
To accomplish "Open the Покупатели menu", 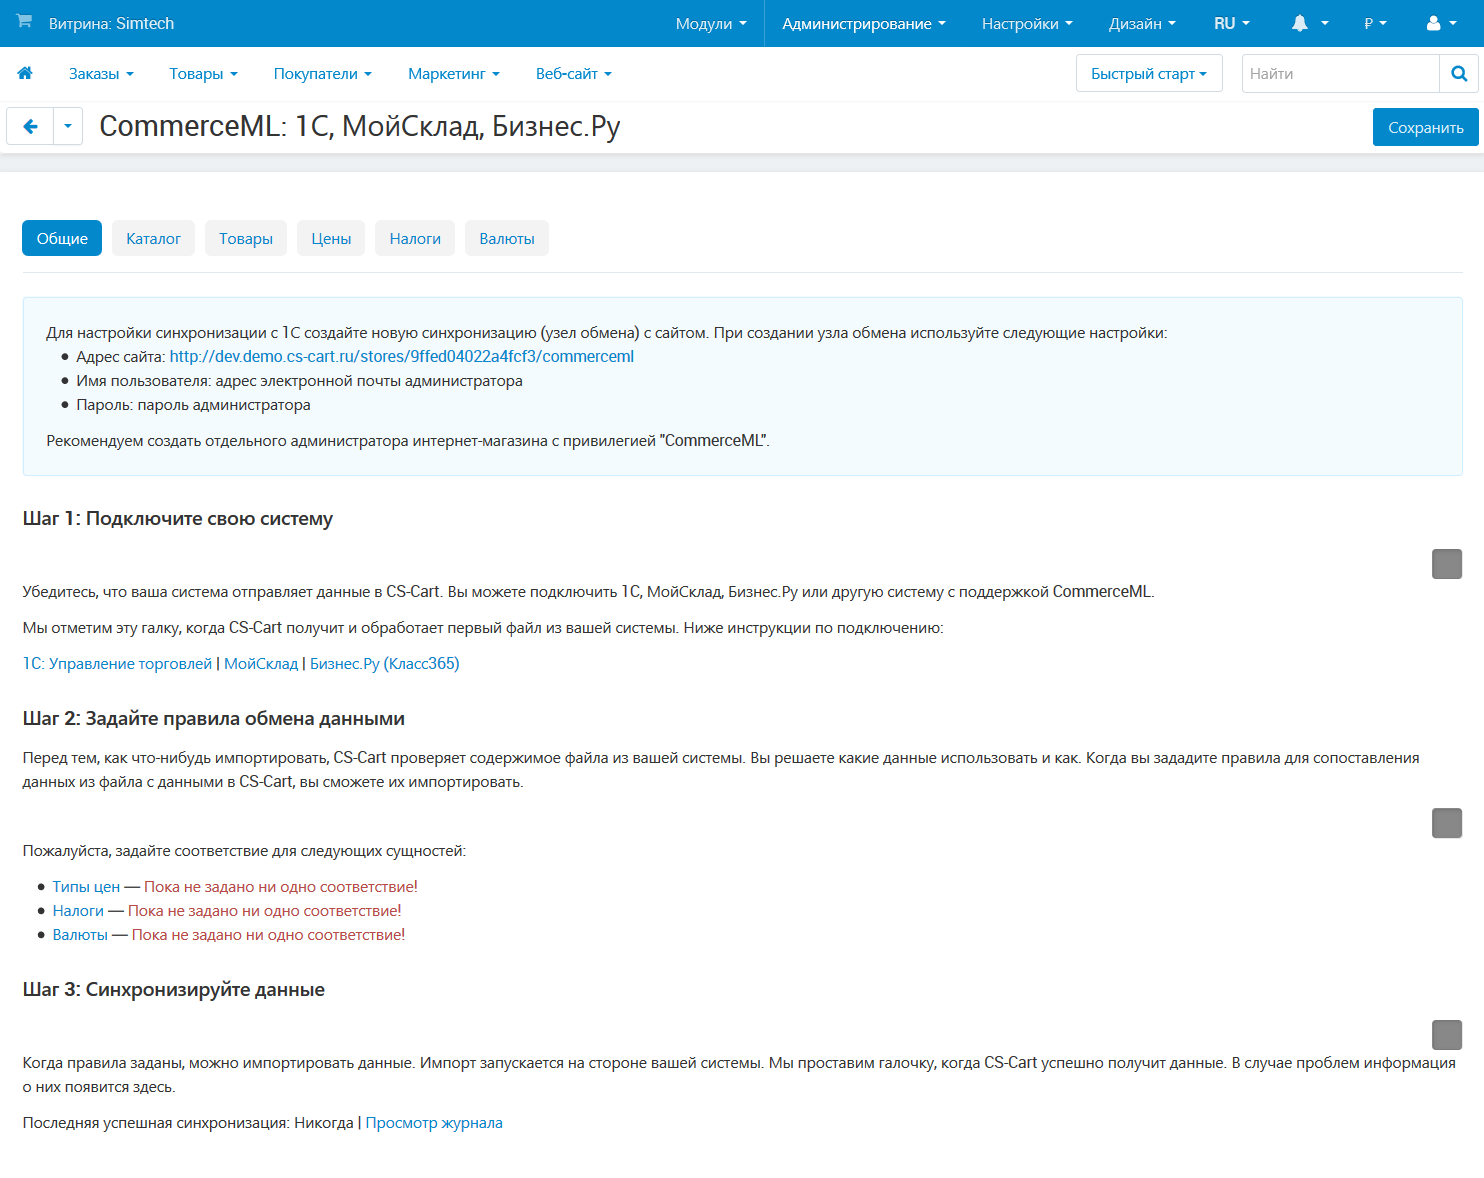I will (322, 73).
